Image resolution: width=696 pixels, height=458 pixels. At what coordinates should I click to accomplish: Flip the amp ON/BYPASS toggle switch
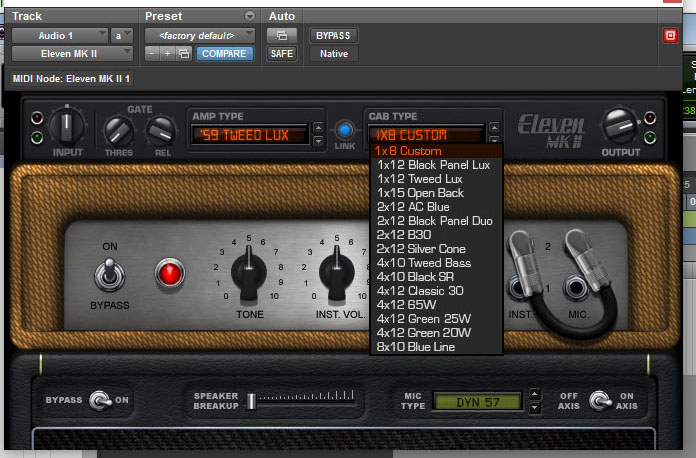click(x=109, y=274)
